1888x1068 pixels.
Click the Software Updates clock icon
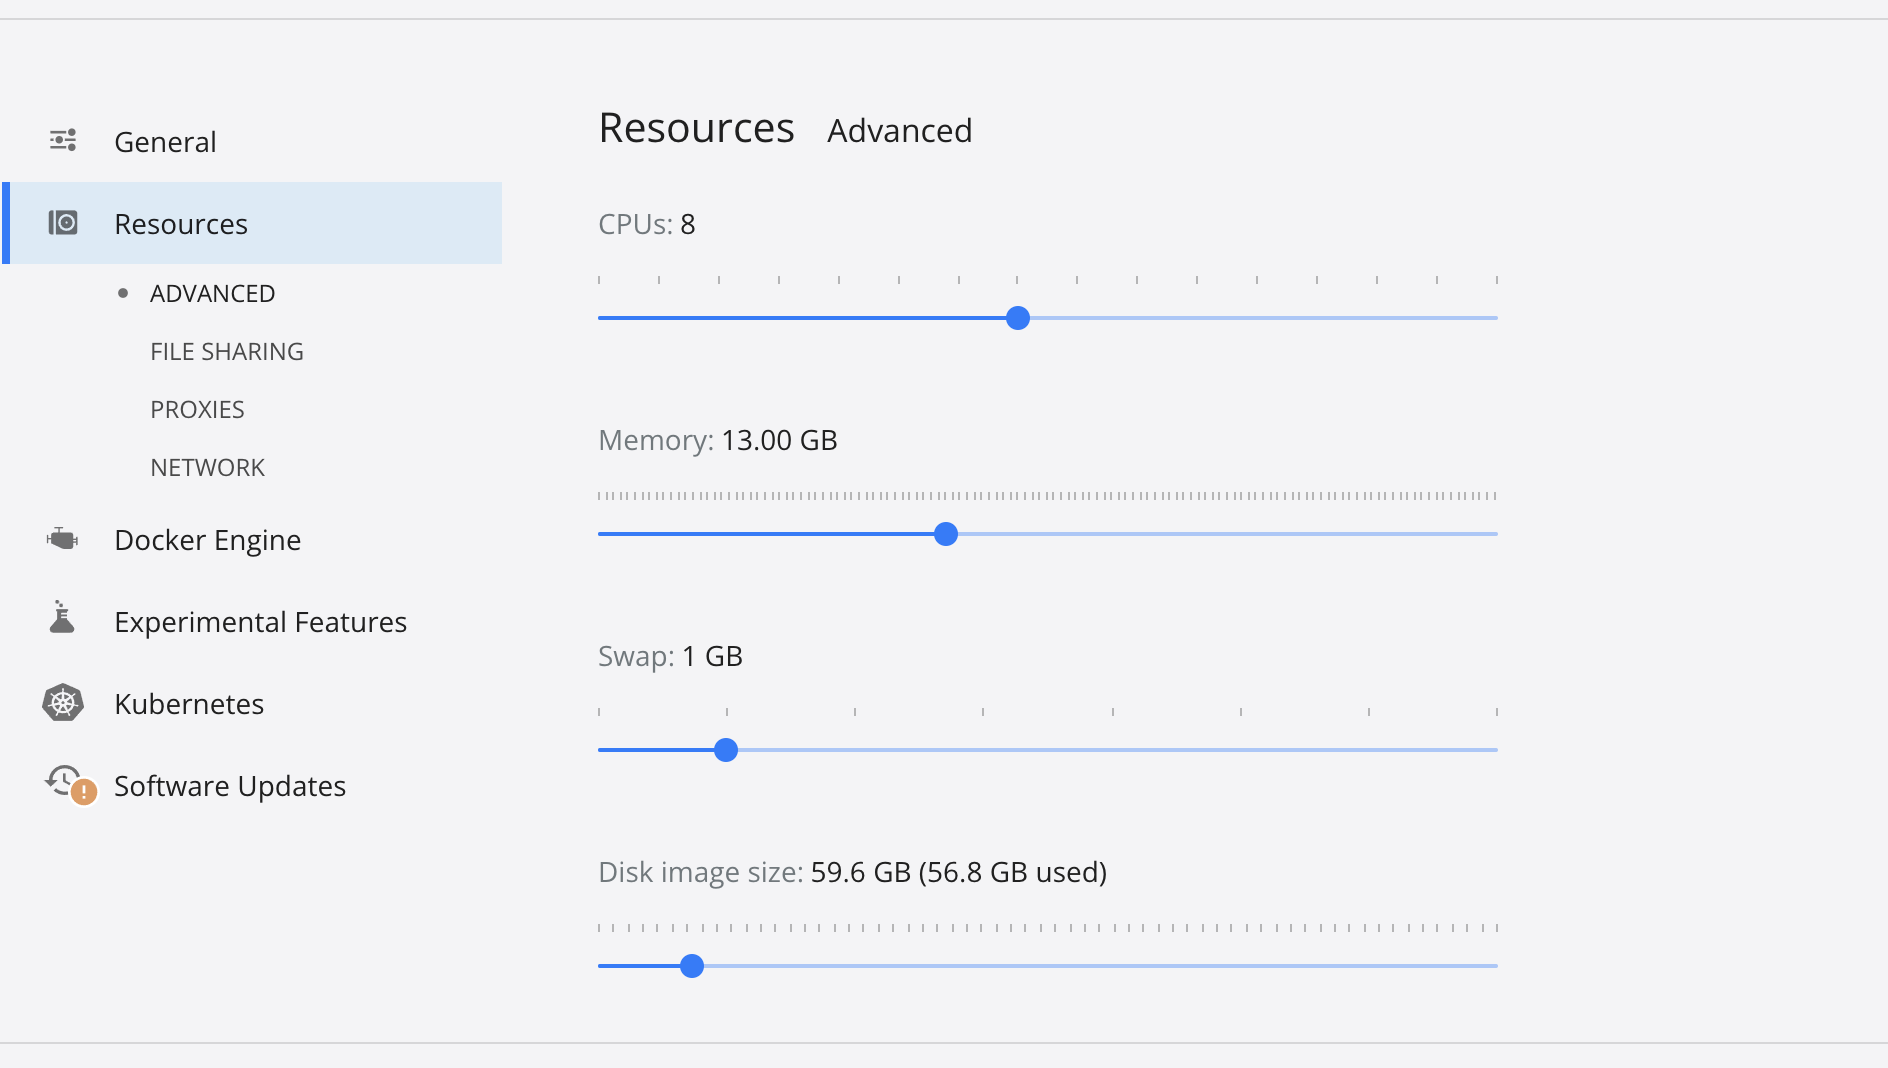[64, 779]
